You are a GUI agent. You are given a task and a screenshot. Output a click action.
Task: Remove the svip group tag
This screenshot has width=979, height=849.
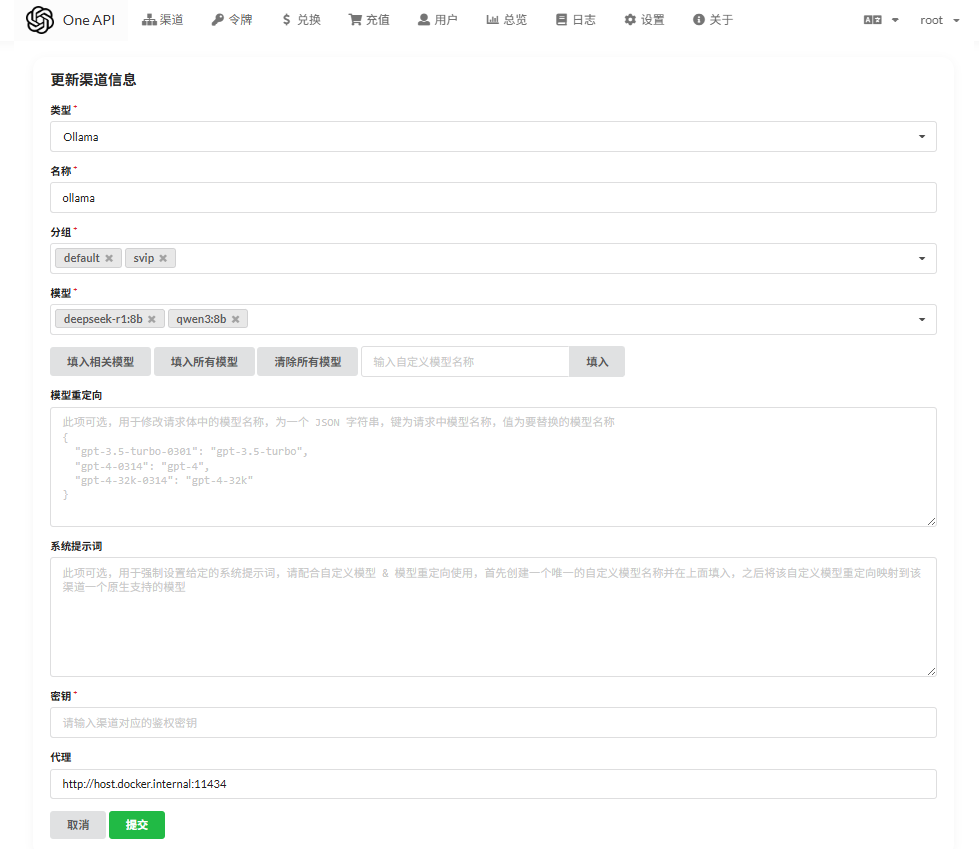(x=163, y=258)
